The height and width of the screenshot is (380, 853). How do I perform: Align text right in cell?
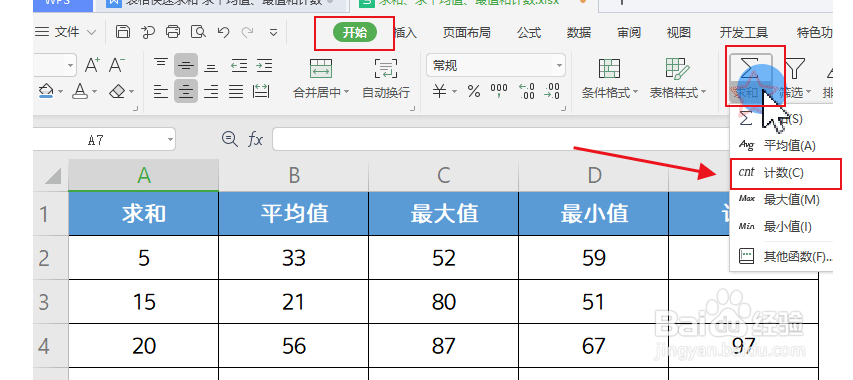(211, 91)
